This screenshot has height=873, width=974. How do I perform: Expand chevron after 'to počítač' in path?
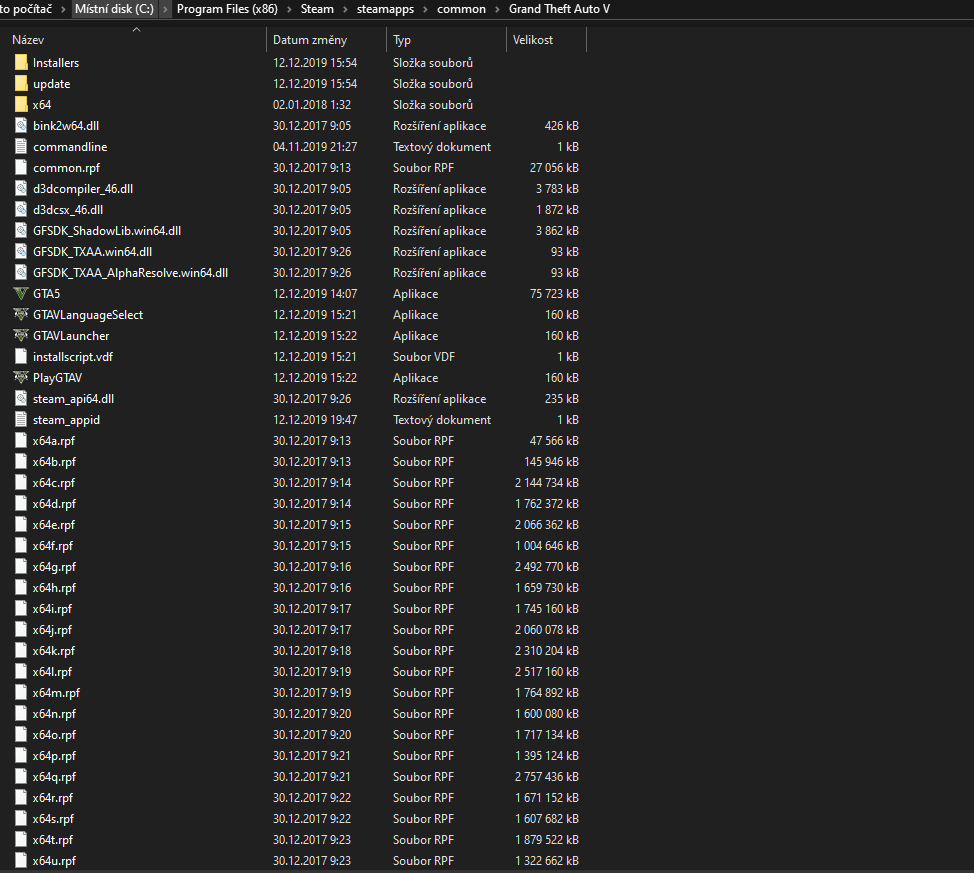(63, 9)
